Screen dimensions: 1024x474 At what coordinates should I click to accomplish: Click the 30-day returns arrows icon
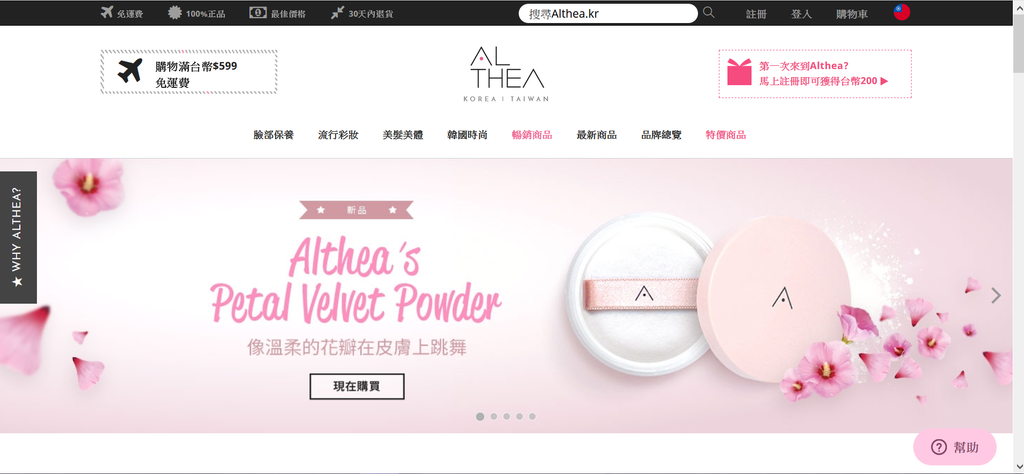[x=337, y=12]
